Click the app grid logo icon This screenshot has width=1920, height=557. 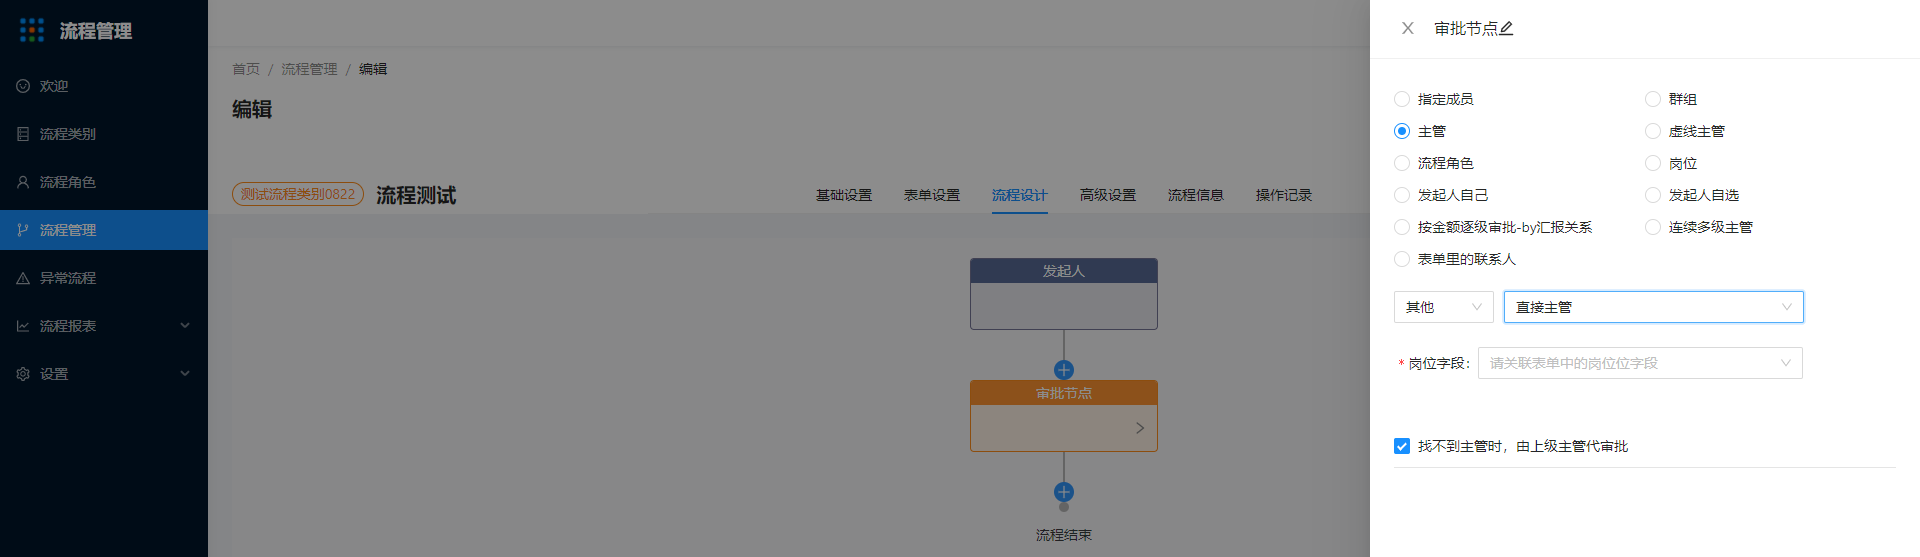(x=32, y=30)
